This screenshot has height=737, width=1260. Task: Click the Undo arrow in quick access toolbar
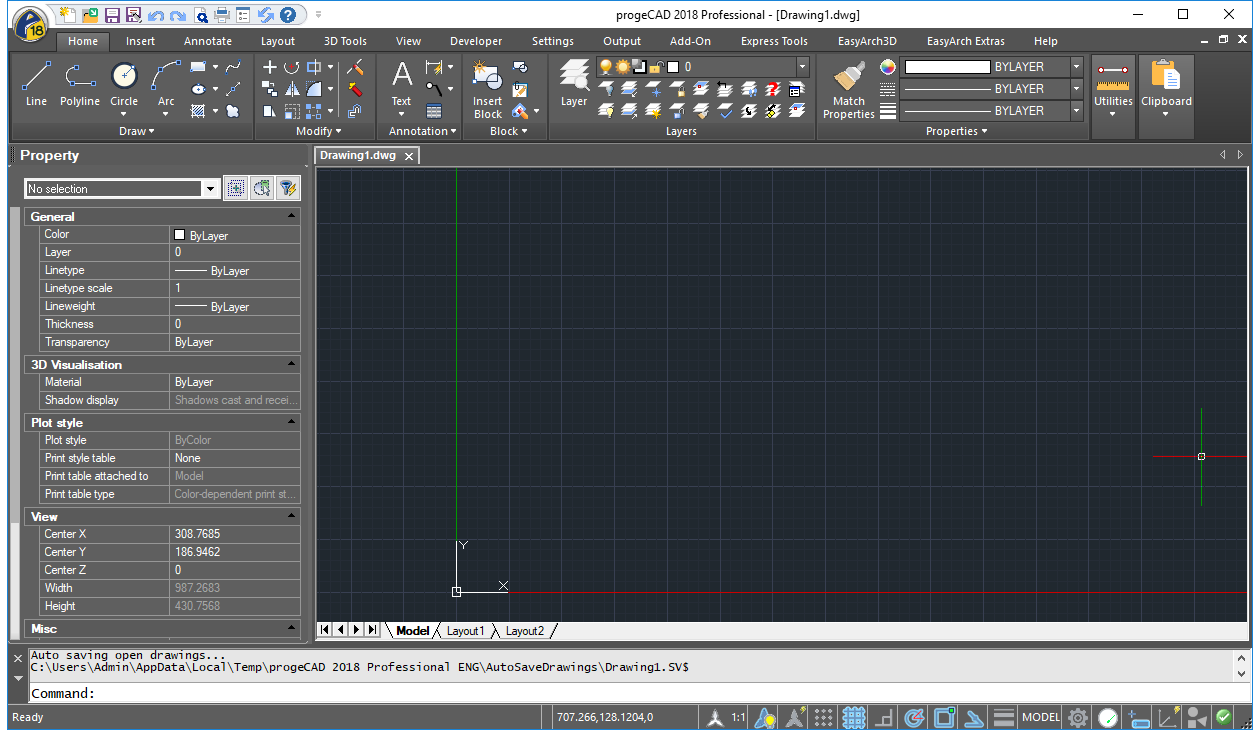pyautogui.click(x=155, y=15)
